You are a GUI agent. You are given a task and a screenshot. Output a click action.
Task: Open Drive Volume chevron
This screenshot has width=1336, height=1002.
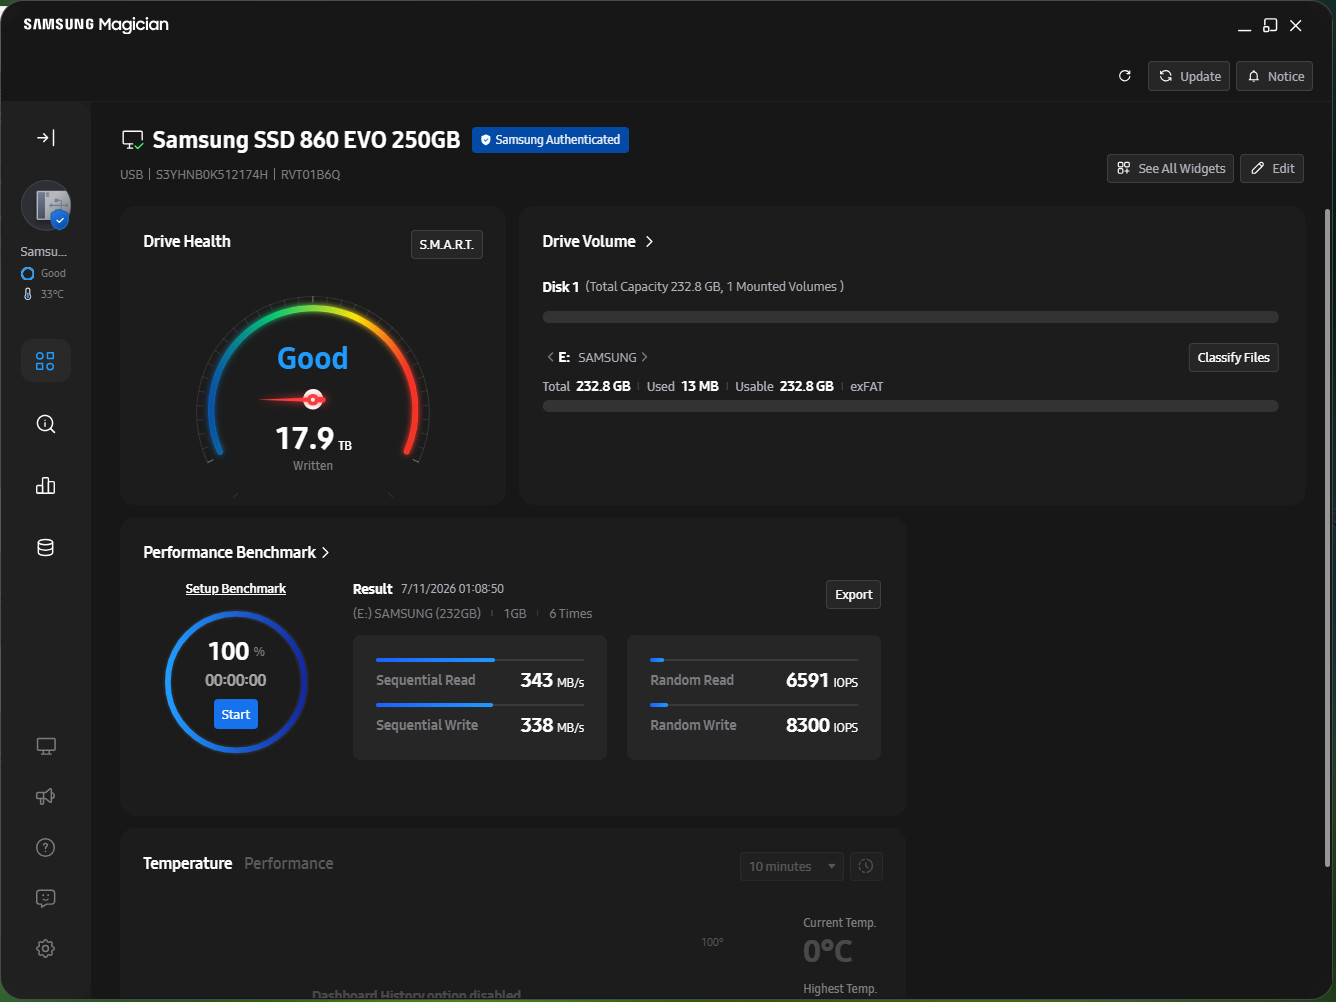649,242
